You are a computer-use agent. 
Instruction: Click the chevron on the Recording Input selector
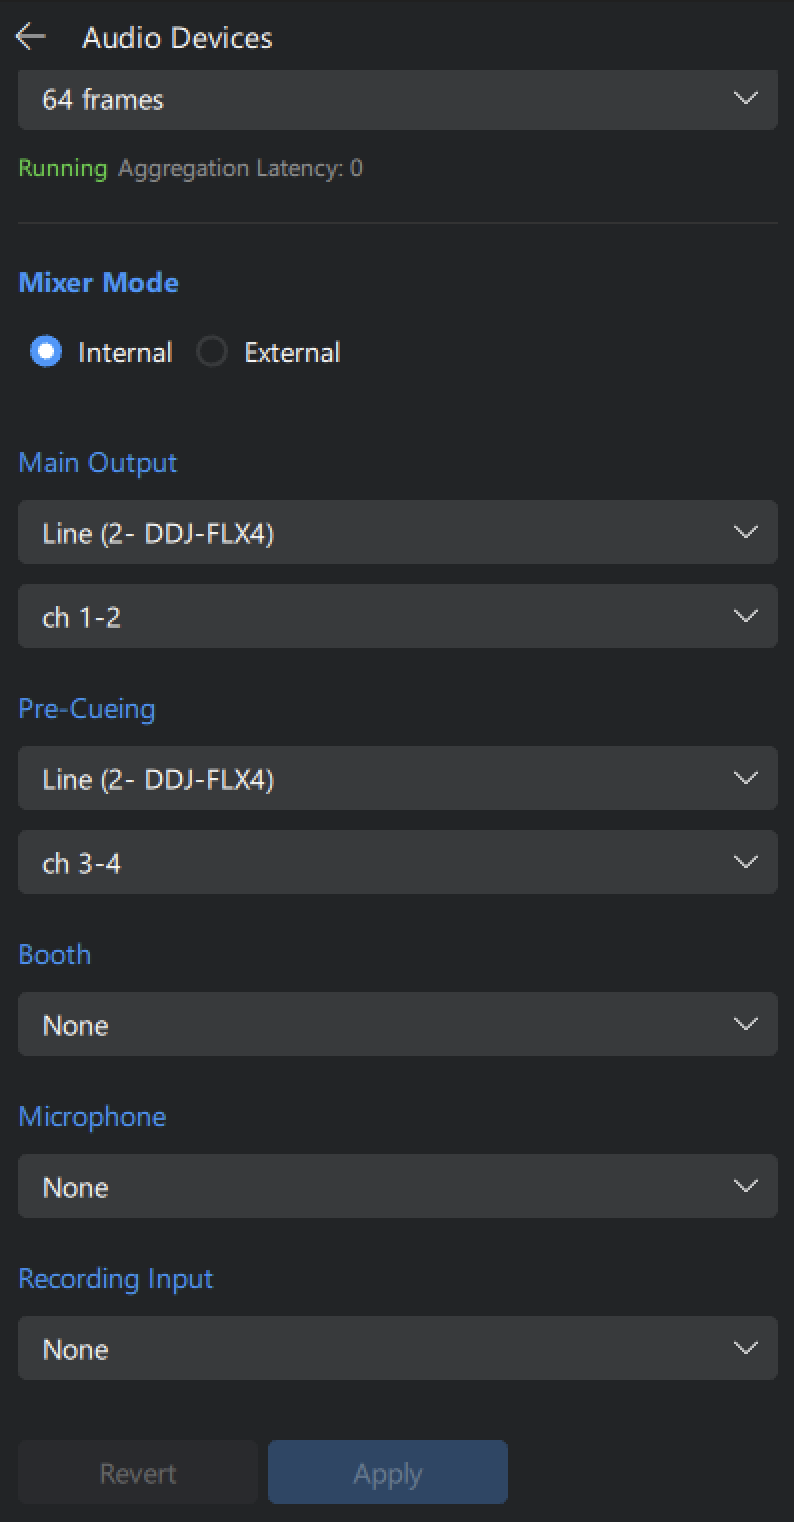point(745,1347)
